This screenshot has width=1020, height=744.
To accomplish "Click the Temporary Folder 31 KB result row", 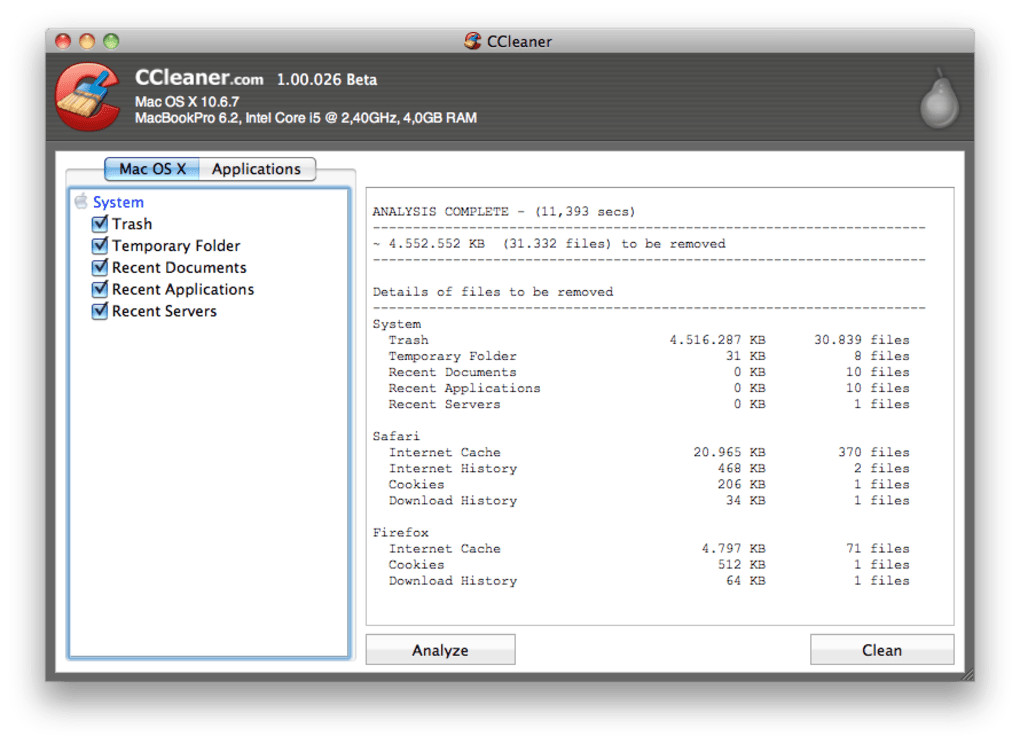I will pos(649,356).
